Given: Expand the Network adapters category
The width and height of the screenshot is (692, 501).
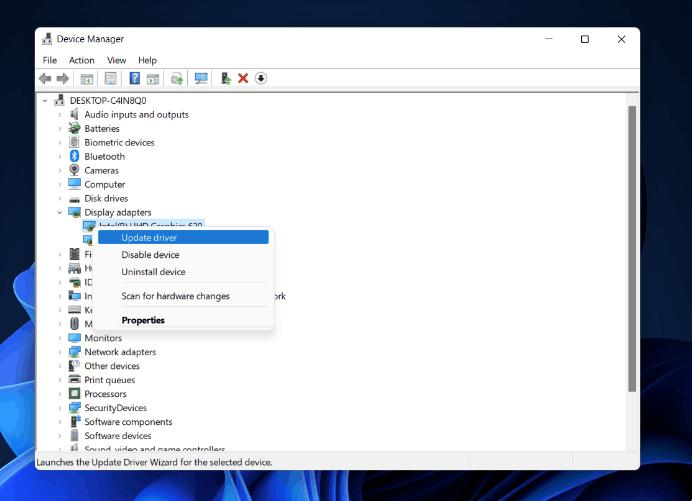Looking at the screenshot, I should click(x=60, y=352).
